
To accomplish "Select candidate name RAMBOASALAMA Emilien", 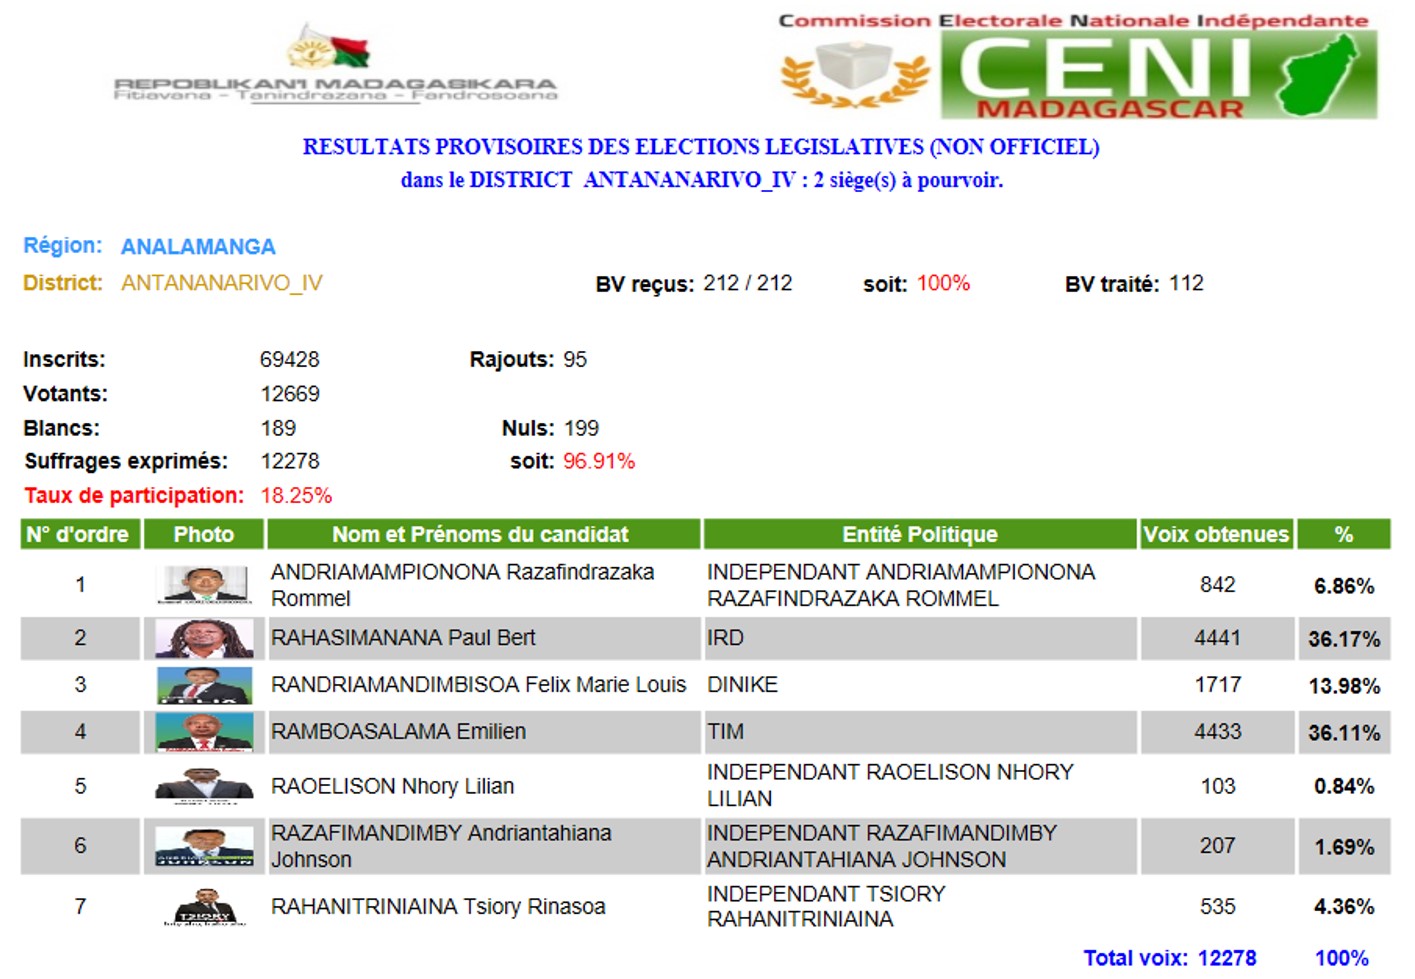I will (398, 732).
